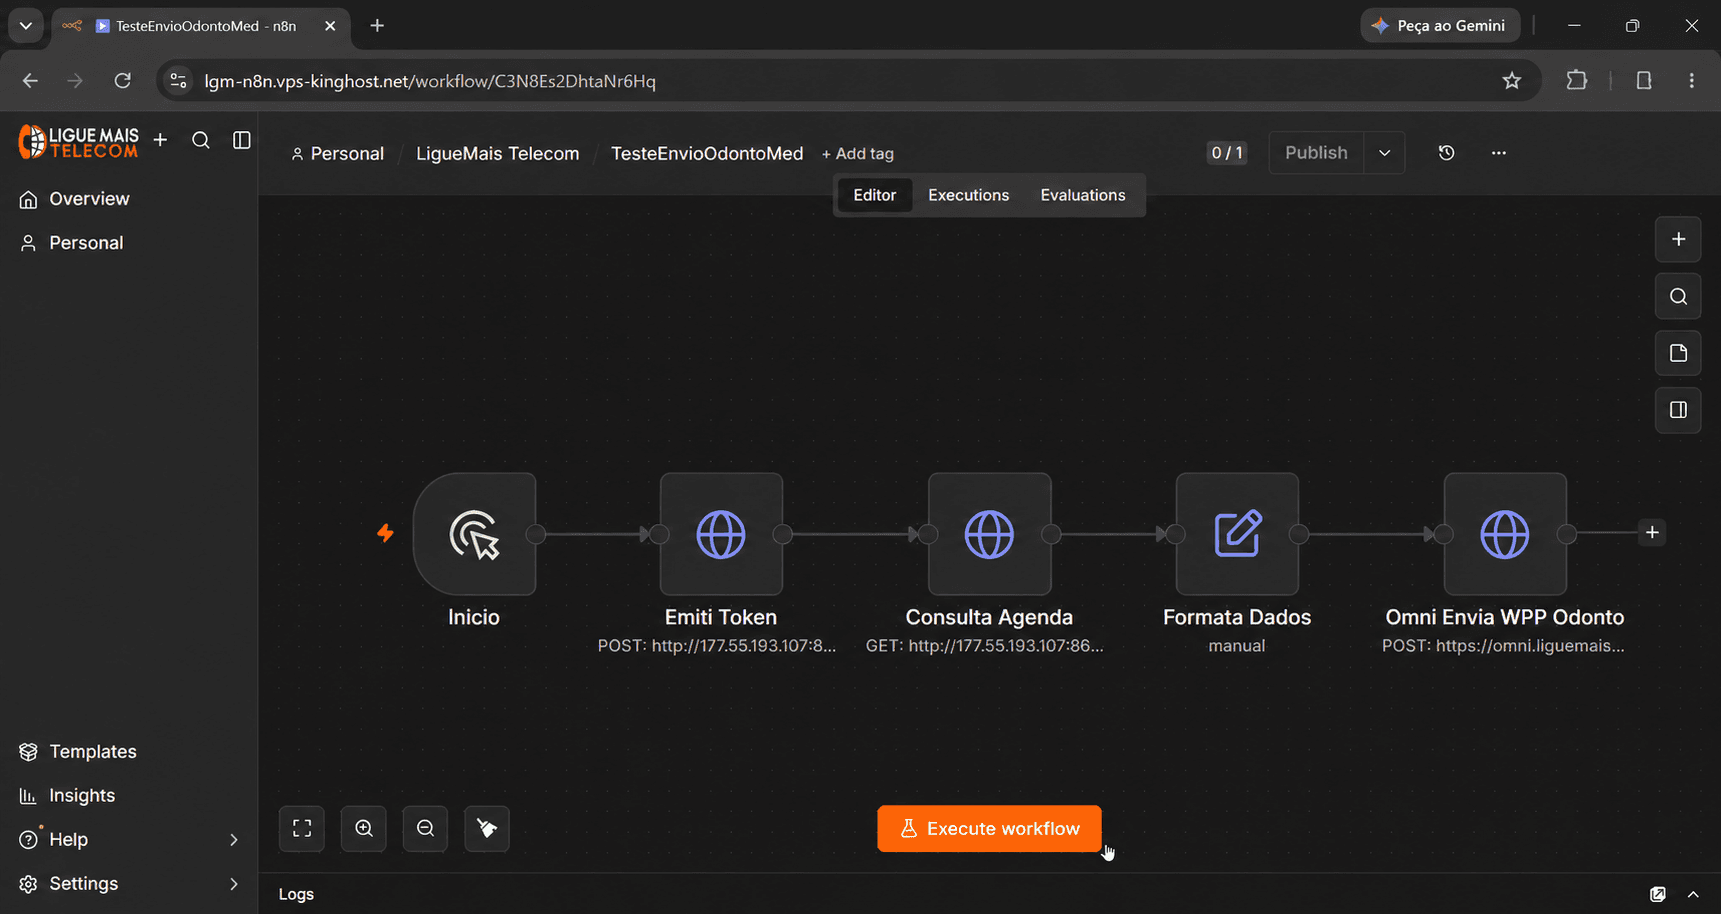Image resolution: width=1721 pixels, height=914 pixels.
Task: Click the Help question icon
Action: pyautogui.click(x=28, y=840)
